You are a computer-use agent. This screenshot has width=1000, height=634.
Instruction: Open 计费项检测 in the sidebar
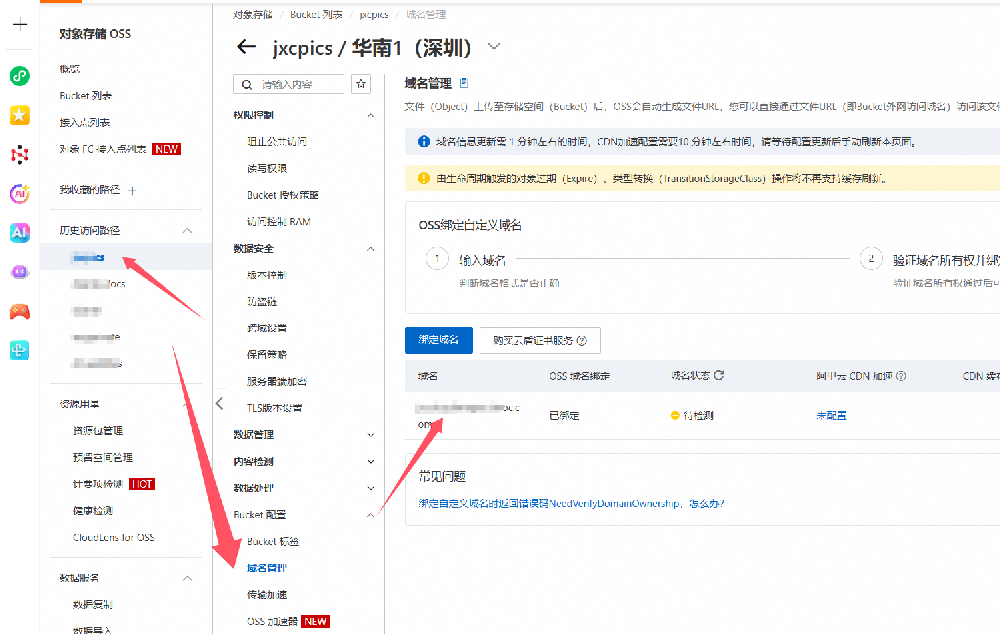(98, 484)
